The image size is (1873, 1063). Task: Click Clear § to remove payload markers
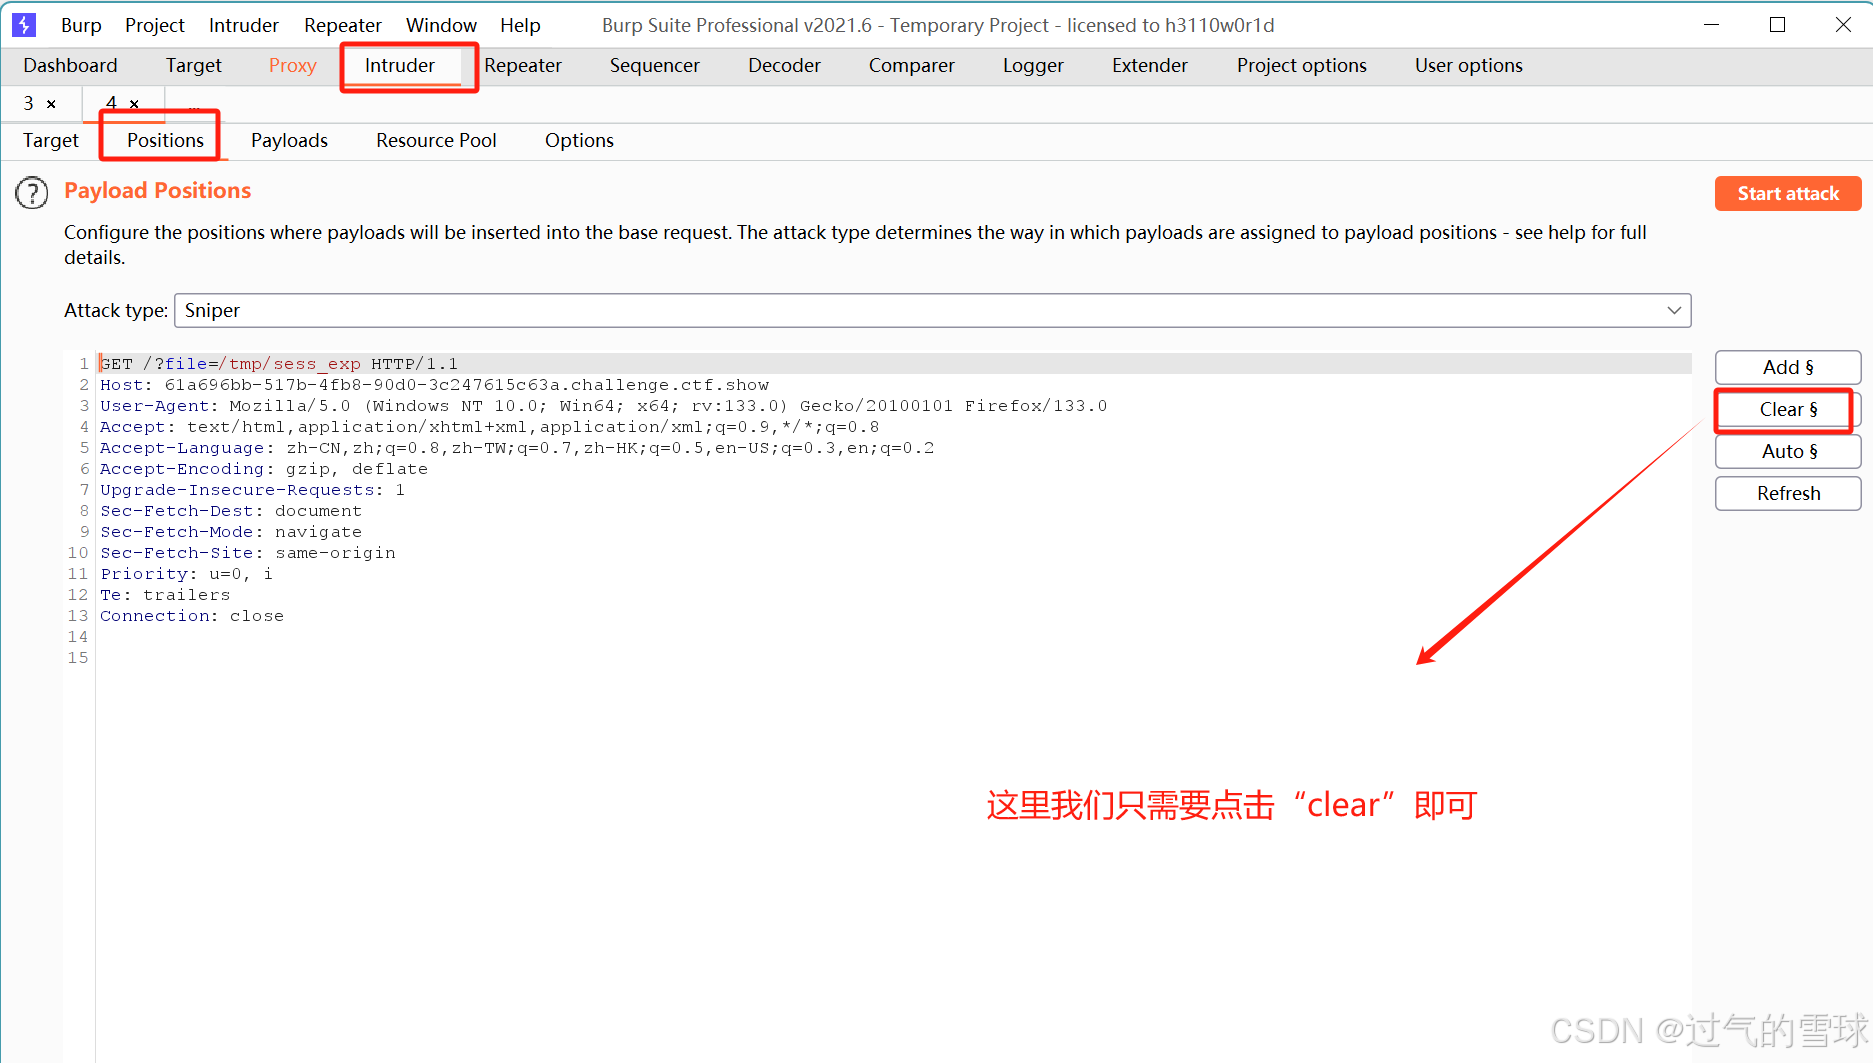[1787, 410]
